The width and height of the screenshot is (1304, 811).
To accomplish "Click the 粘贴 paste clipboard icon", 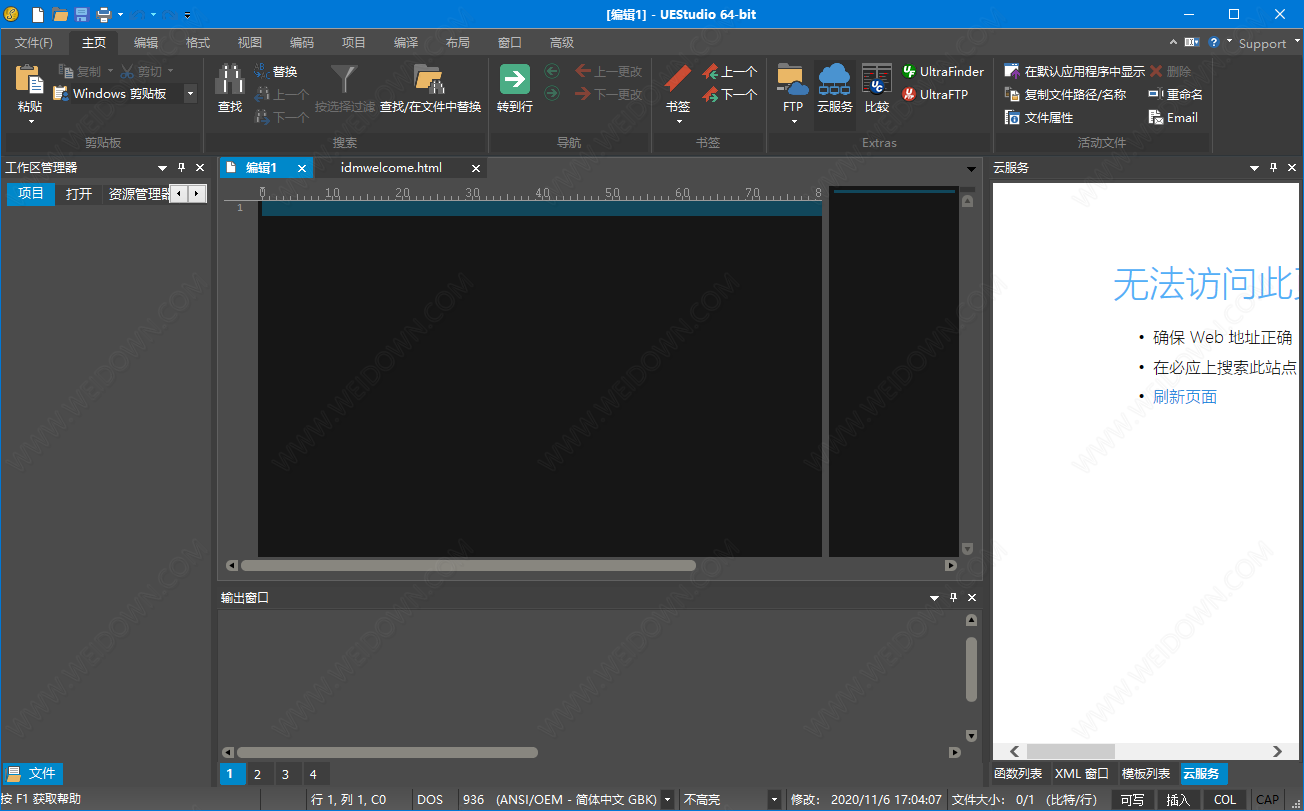I will pos(30,81).
